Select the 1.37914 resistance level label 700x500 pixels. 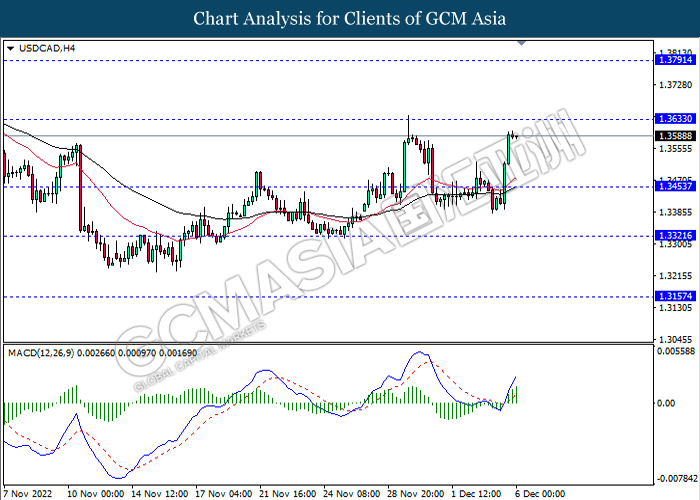coord(675,59)
